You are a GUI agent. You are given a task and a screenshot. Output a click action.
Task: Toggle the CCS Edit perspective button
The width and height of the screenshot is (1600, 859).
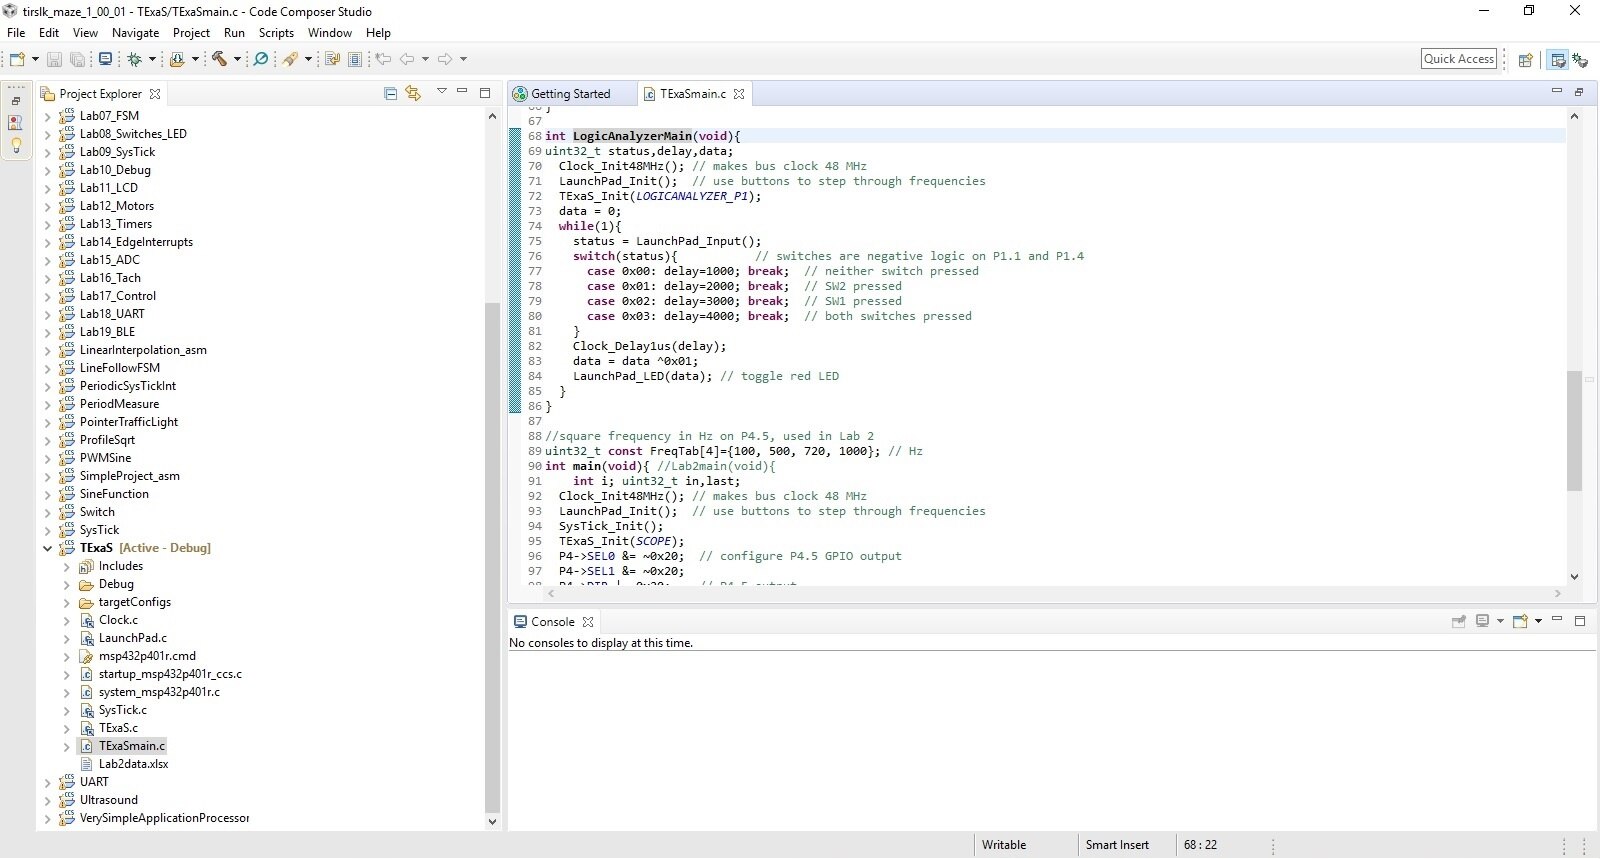(1557, 60)
